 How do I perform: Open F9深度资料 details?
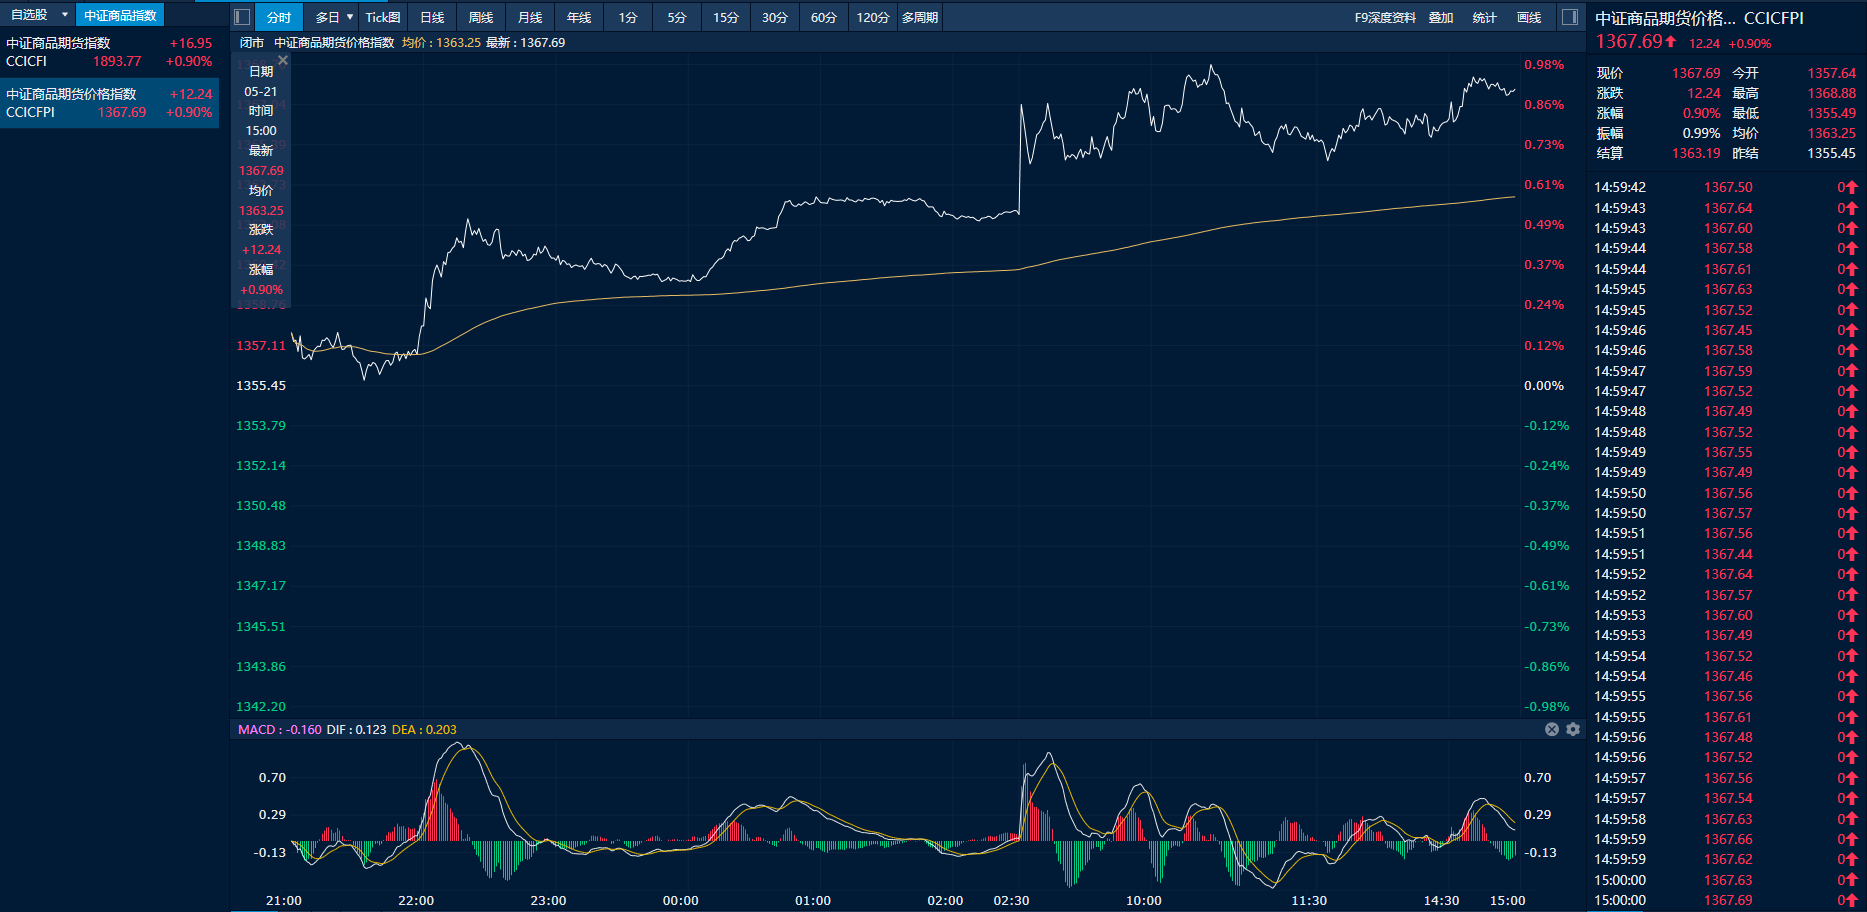[1384, 17]
